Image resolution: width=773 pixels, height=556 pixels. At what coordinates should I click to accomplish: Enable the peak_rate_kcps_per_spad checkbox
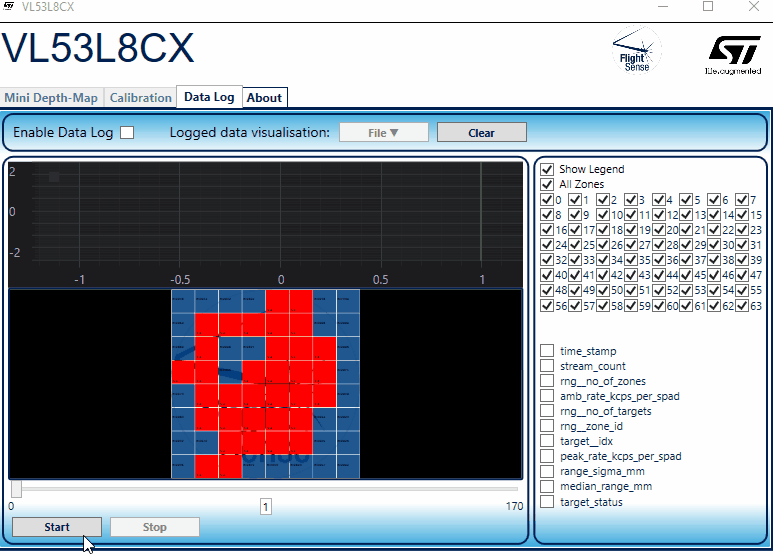(547, 456)
